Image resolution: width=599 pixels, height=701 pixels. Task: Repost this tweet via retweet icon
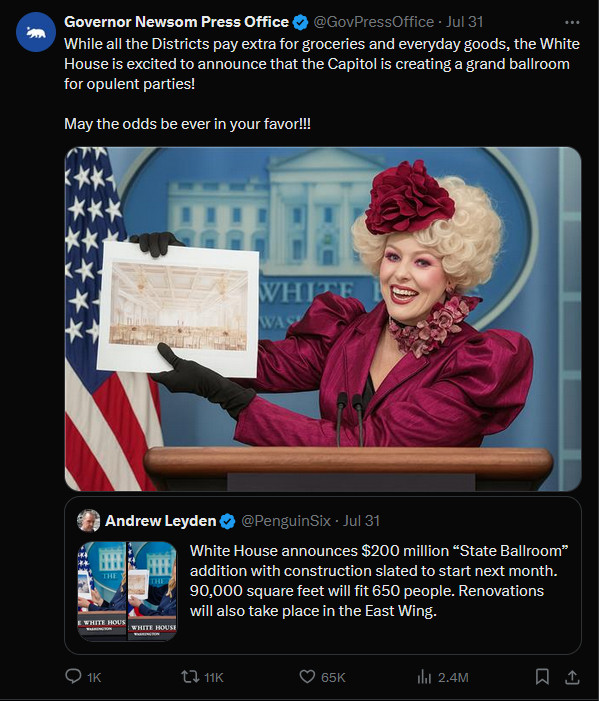(190, 676)
